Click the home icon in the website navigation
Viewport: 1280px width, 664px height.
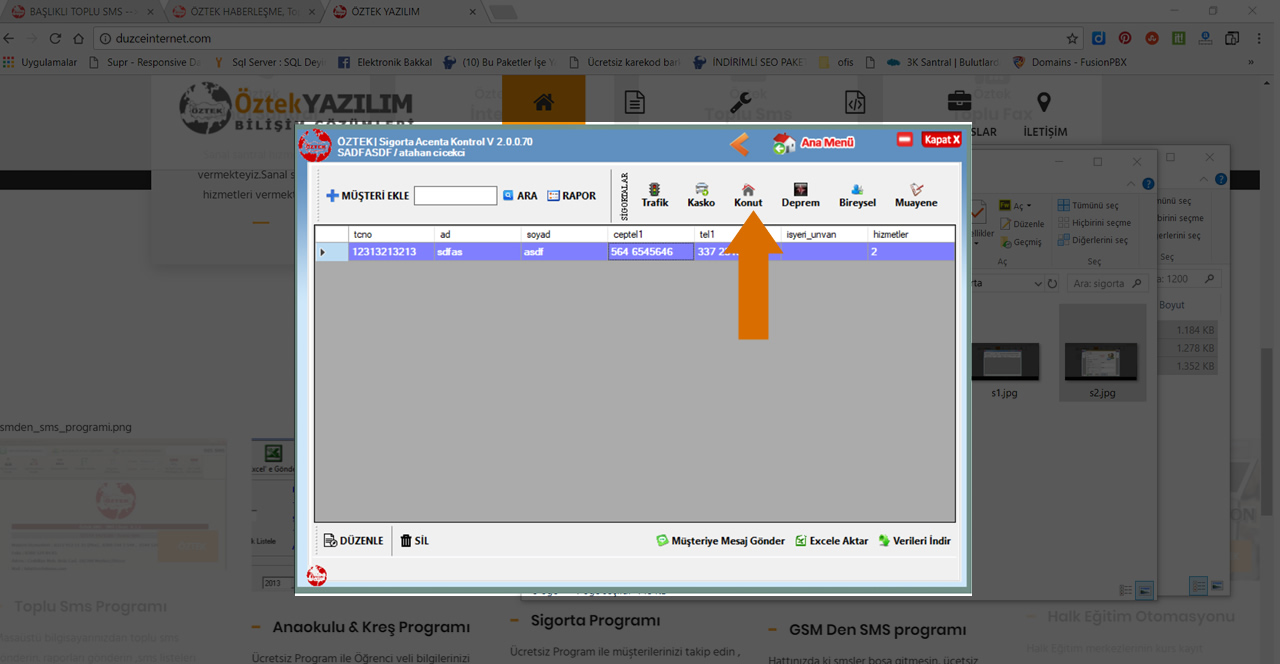click(x=543, y=102)
